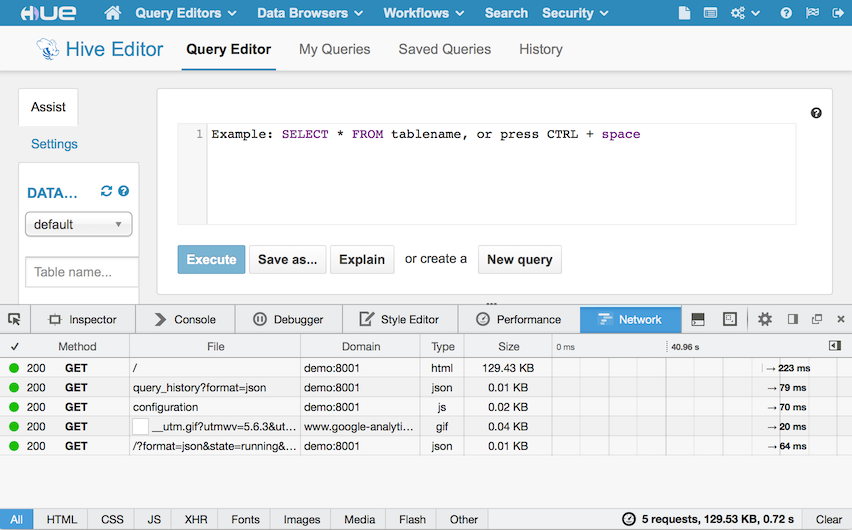
Task: Expand the Security menu
Action: (575, 13)
